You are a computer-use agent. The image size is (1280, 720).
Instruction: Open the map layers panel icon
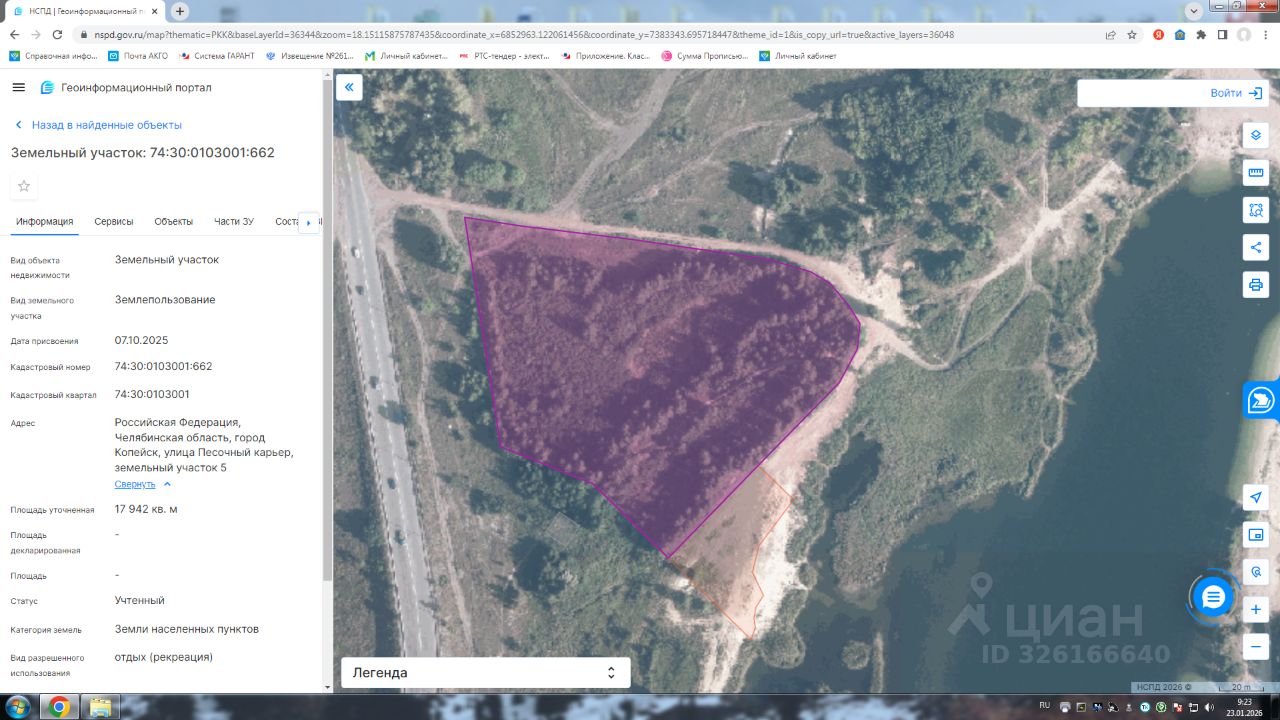(x=1255, y=135)
